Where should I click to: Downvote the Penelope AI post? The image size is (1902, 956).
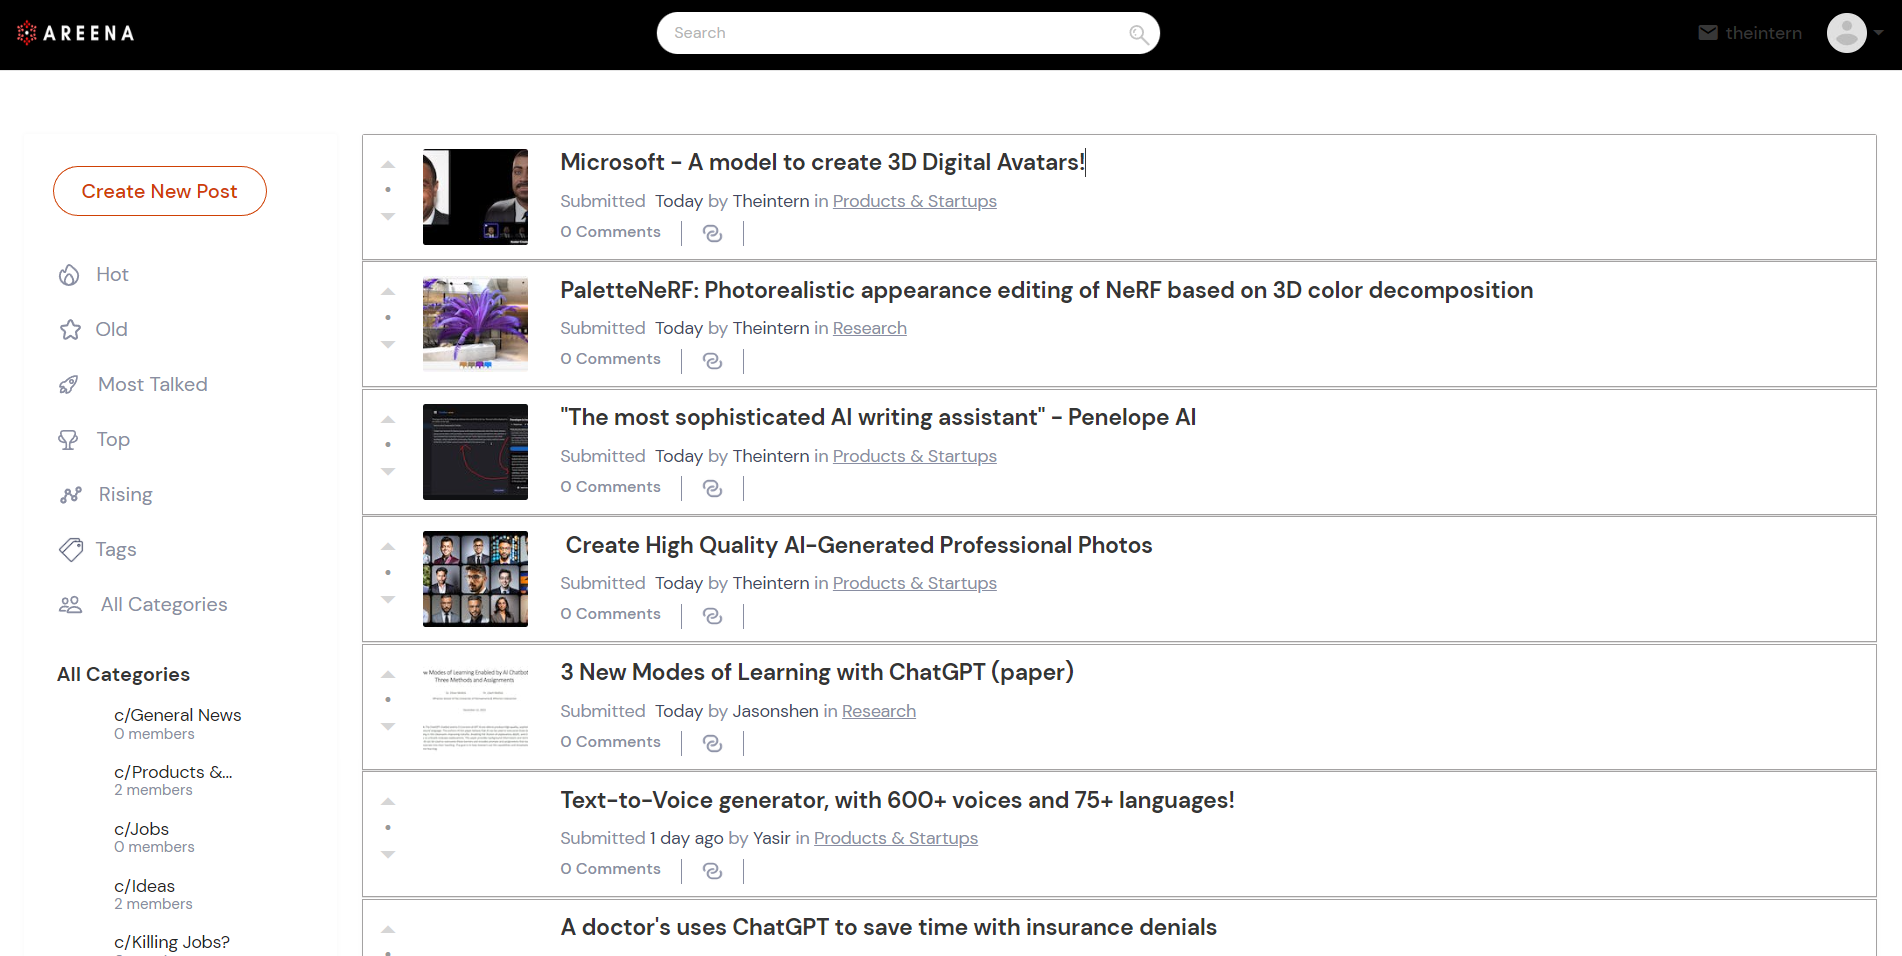pyautogui.click(x=388, y=471)
